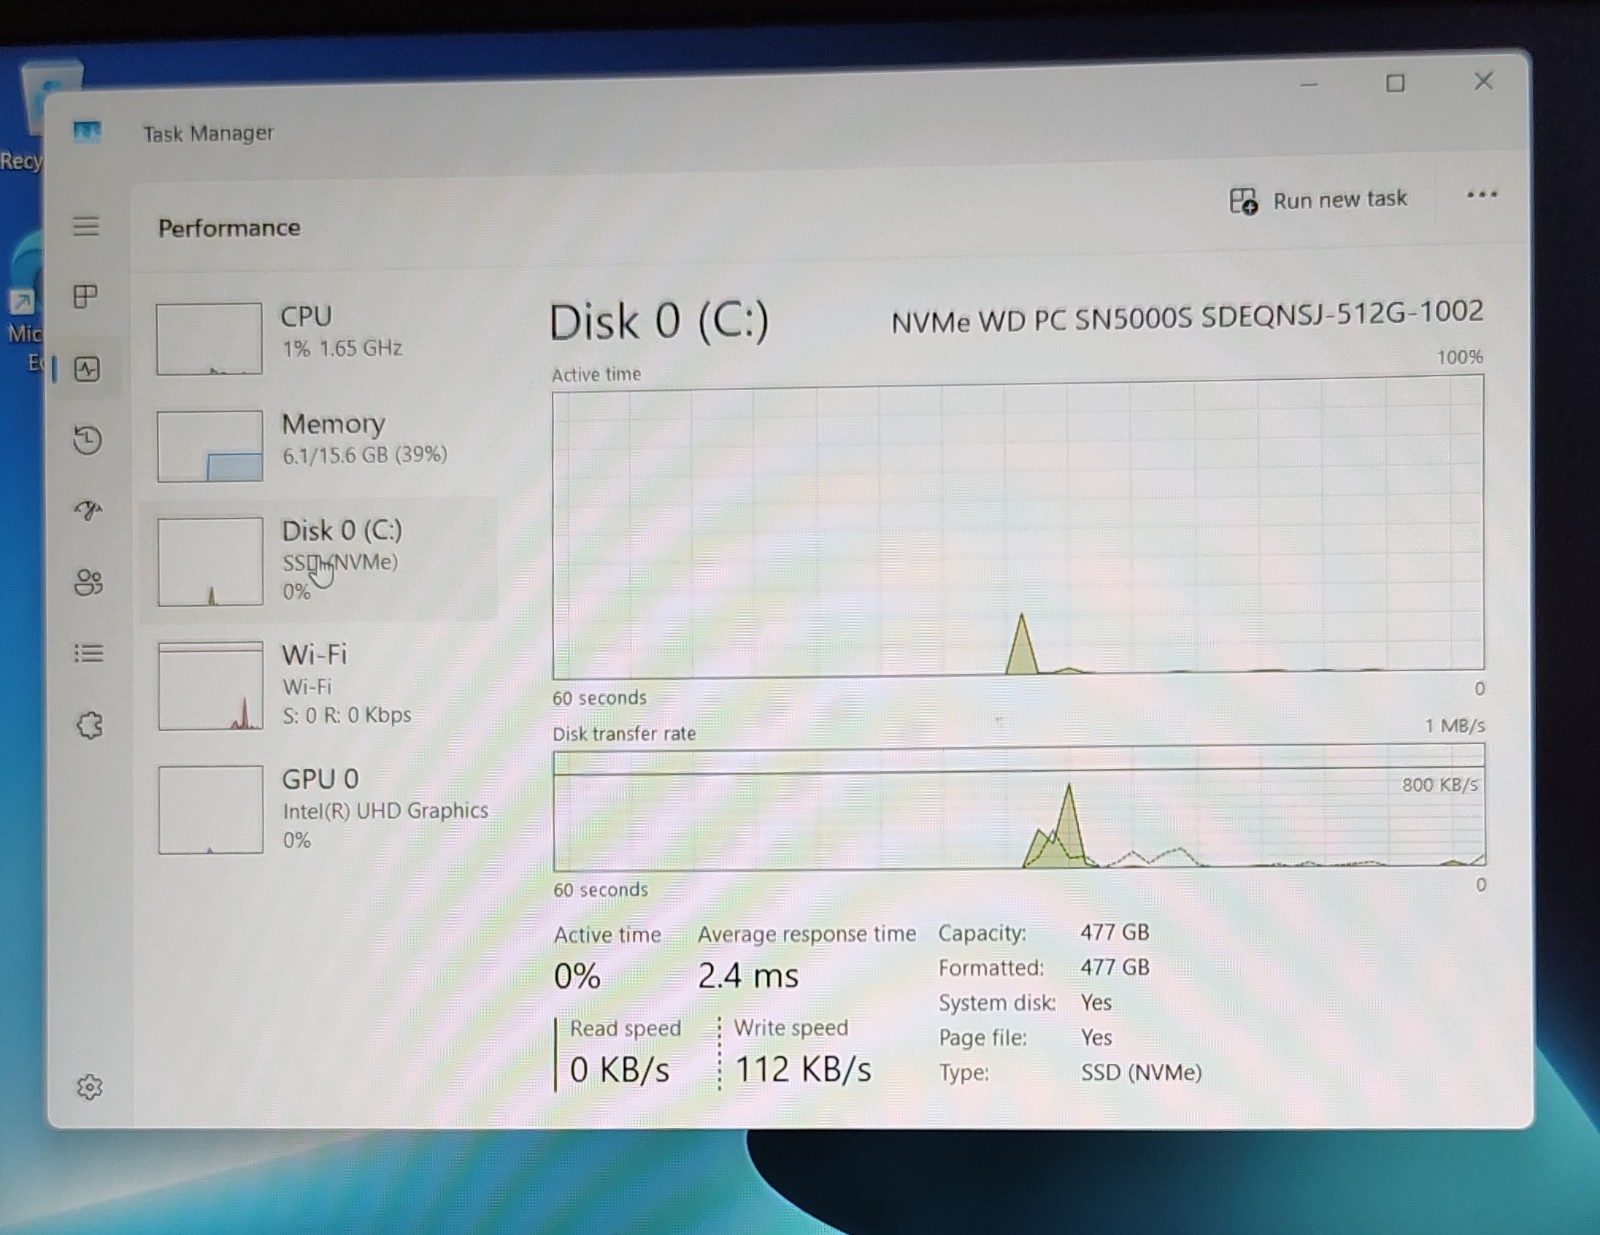Click the Disk transfer rate graph
The height and width of the screenshot is (1235, 1600).
pos(1019,808)
